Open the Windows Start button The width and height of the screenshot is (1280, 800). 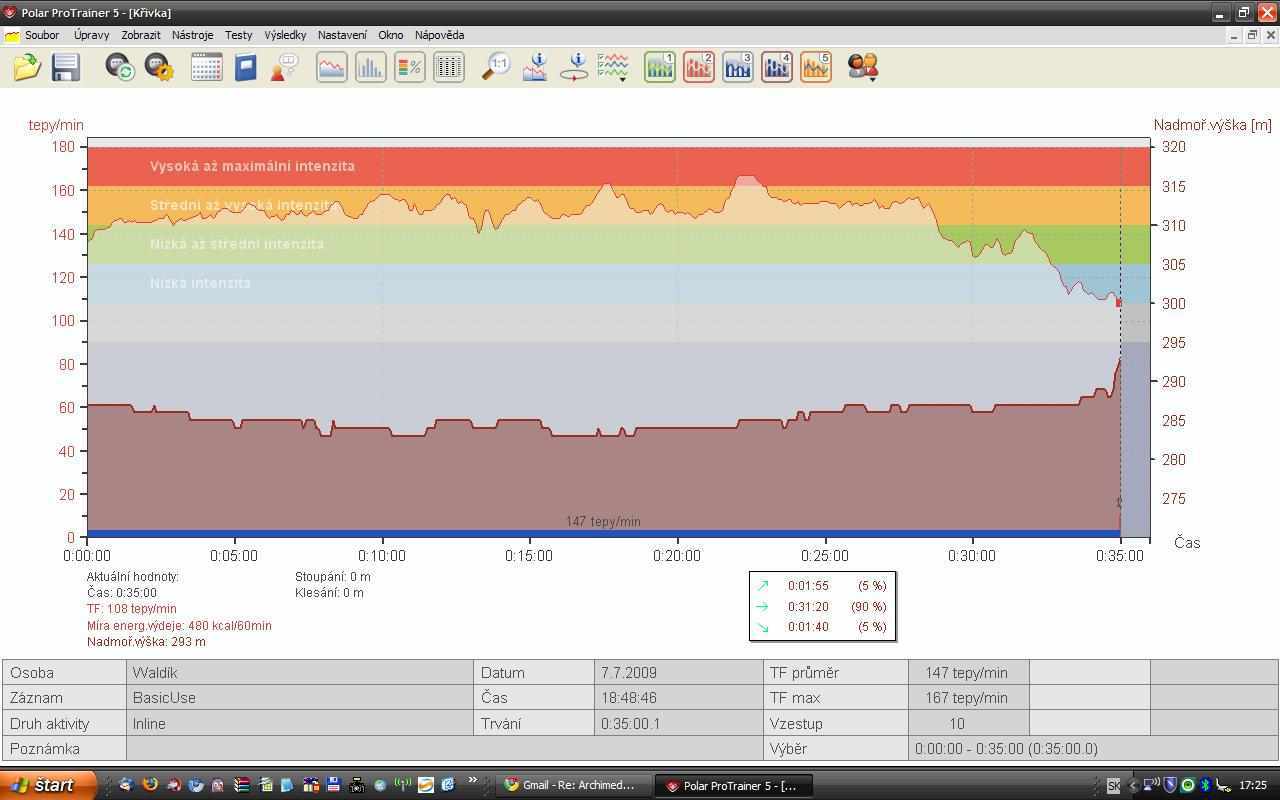[47, 785]
